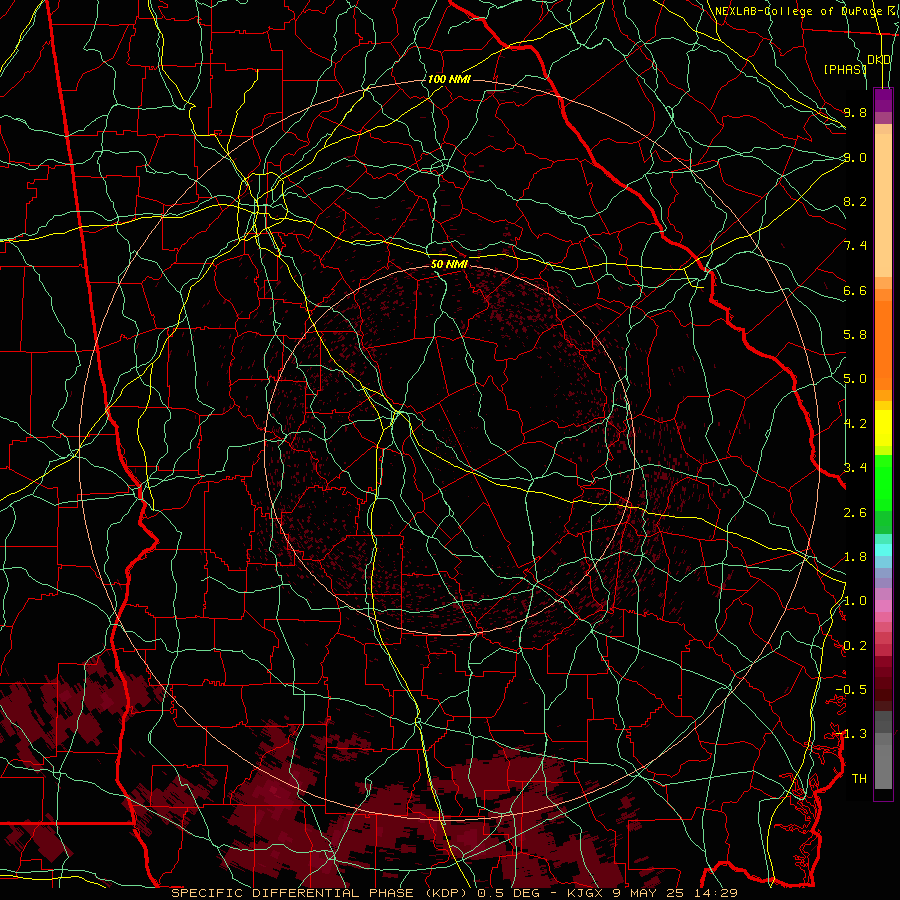Pick the cyan band of the color bar
The width and height of the screenshot is (900, 900).
click(x=883, y=550)
